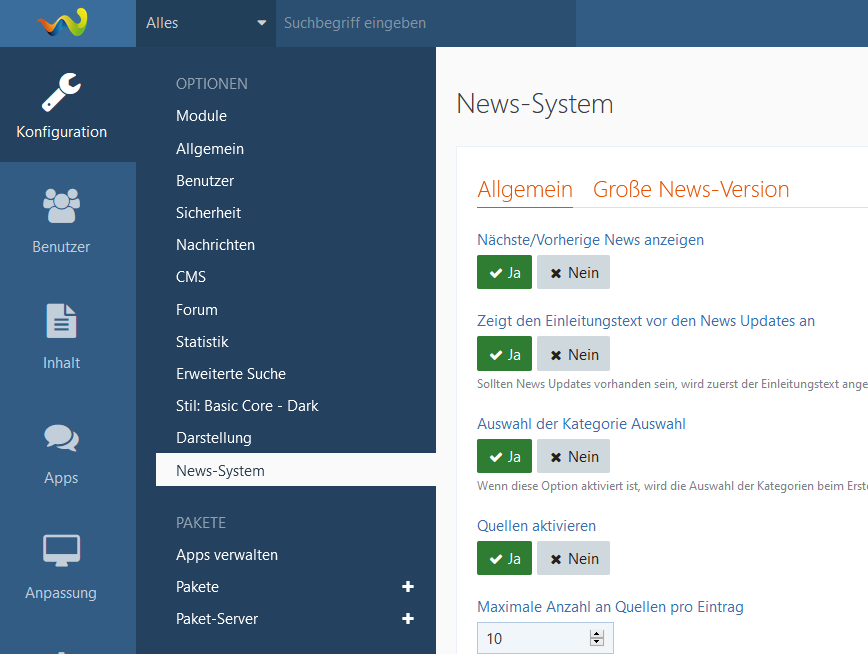Click the WoltLab logo icon

(63, 22)
